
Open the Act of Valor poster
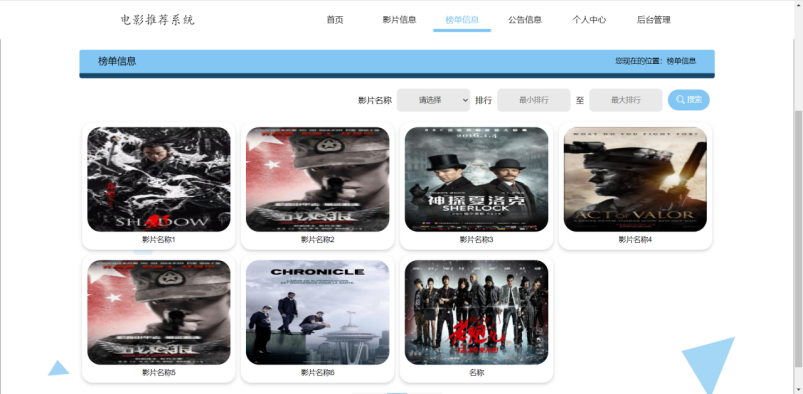click(x=635, y=179)
